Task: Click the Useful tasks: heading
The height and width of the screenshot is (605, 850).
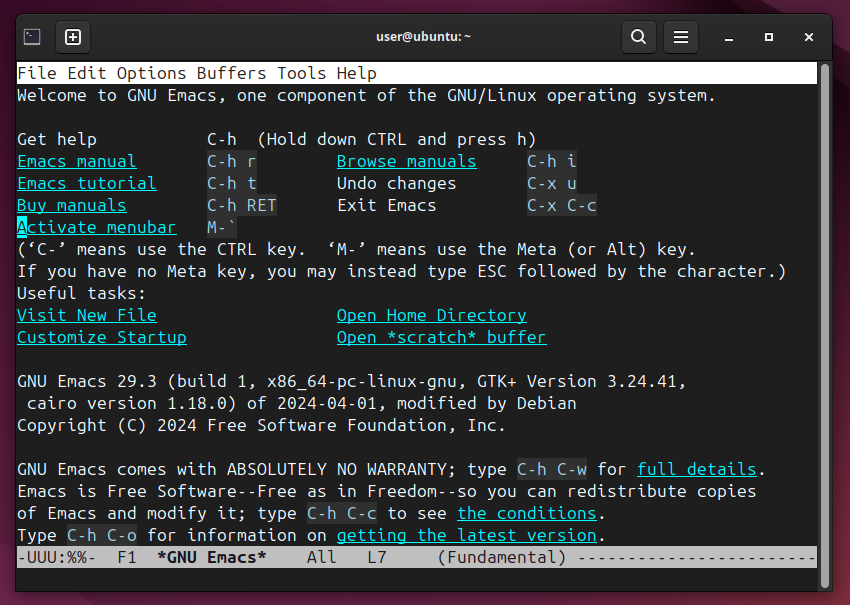Action: pos(82,293)
